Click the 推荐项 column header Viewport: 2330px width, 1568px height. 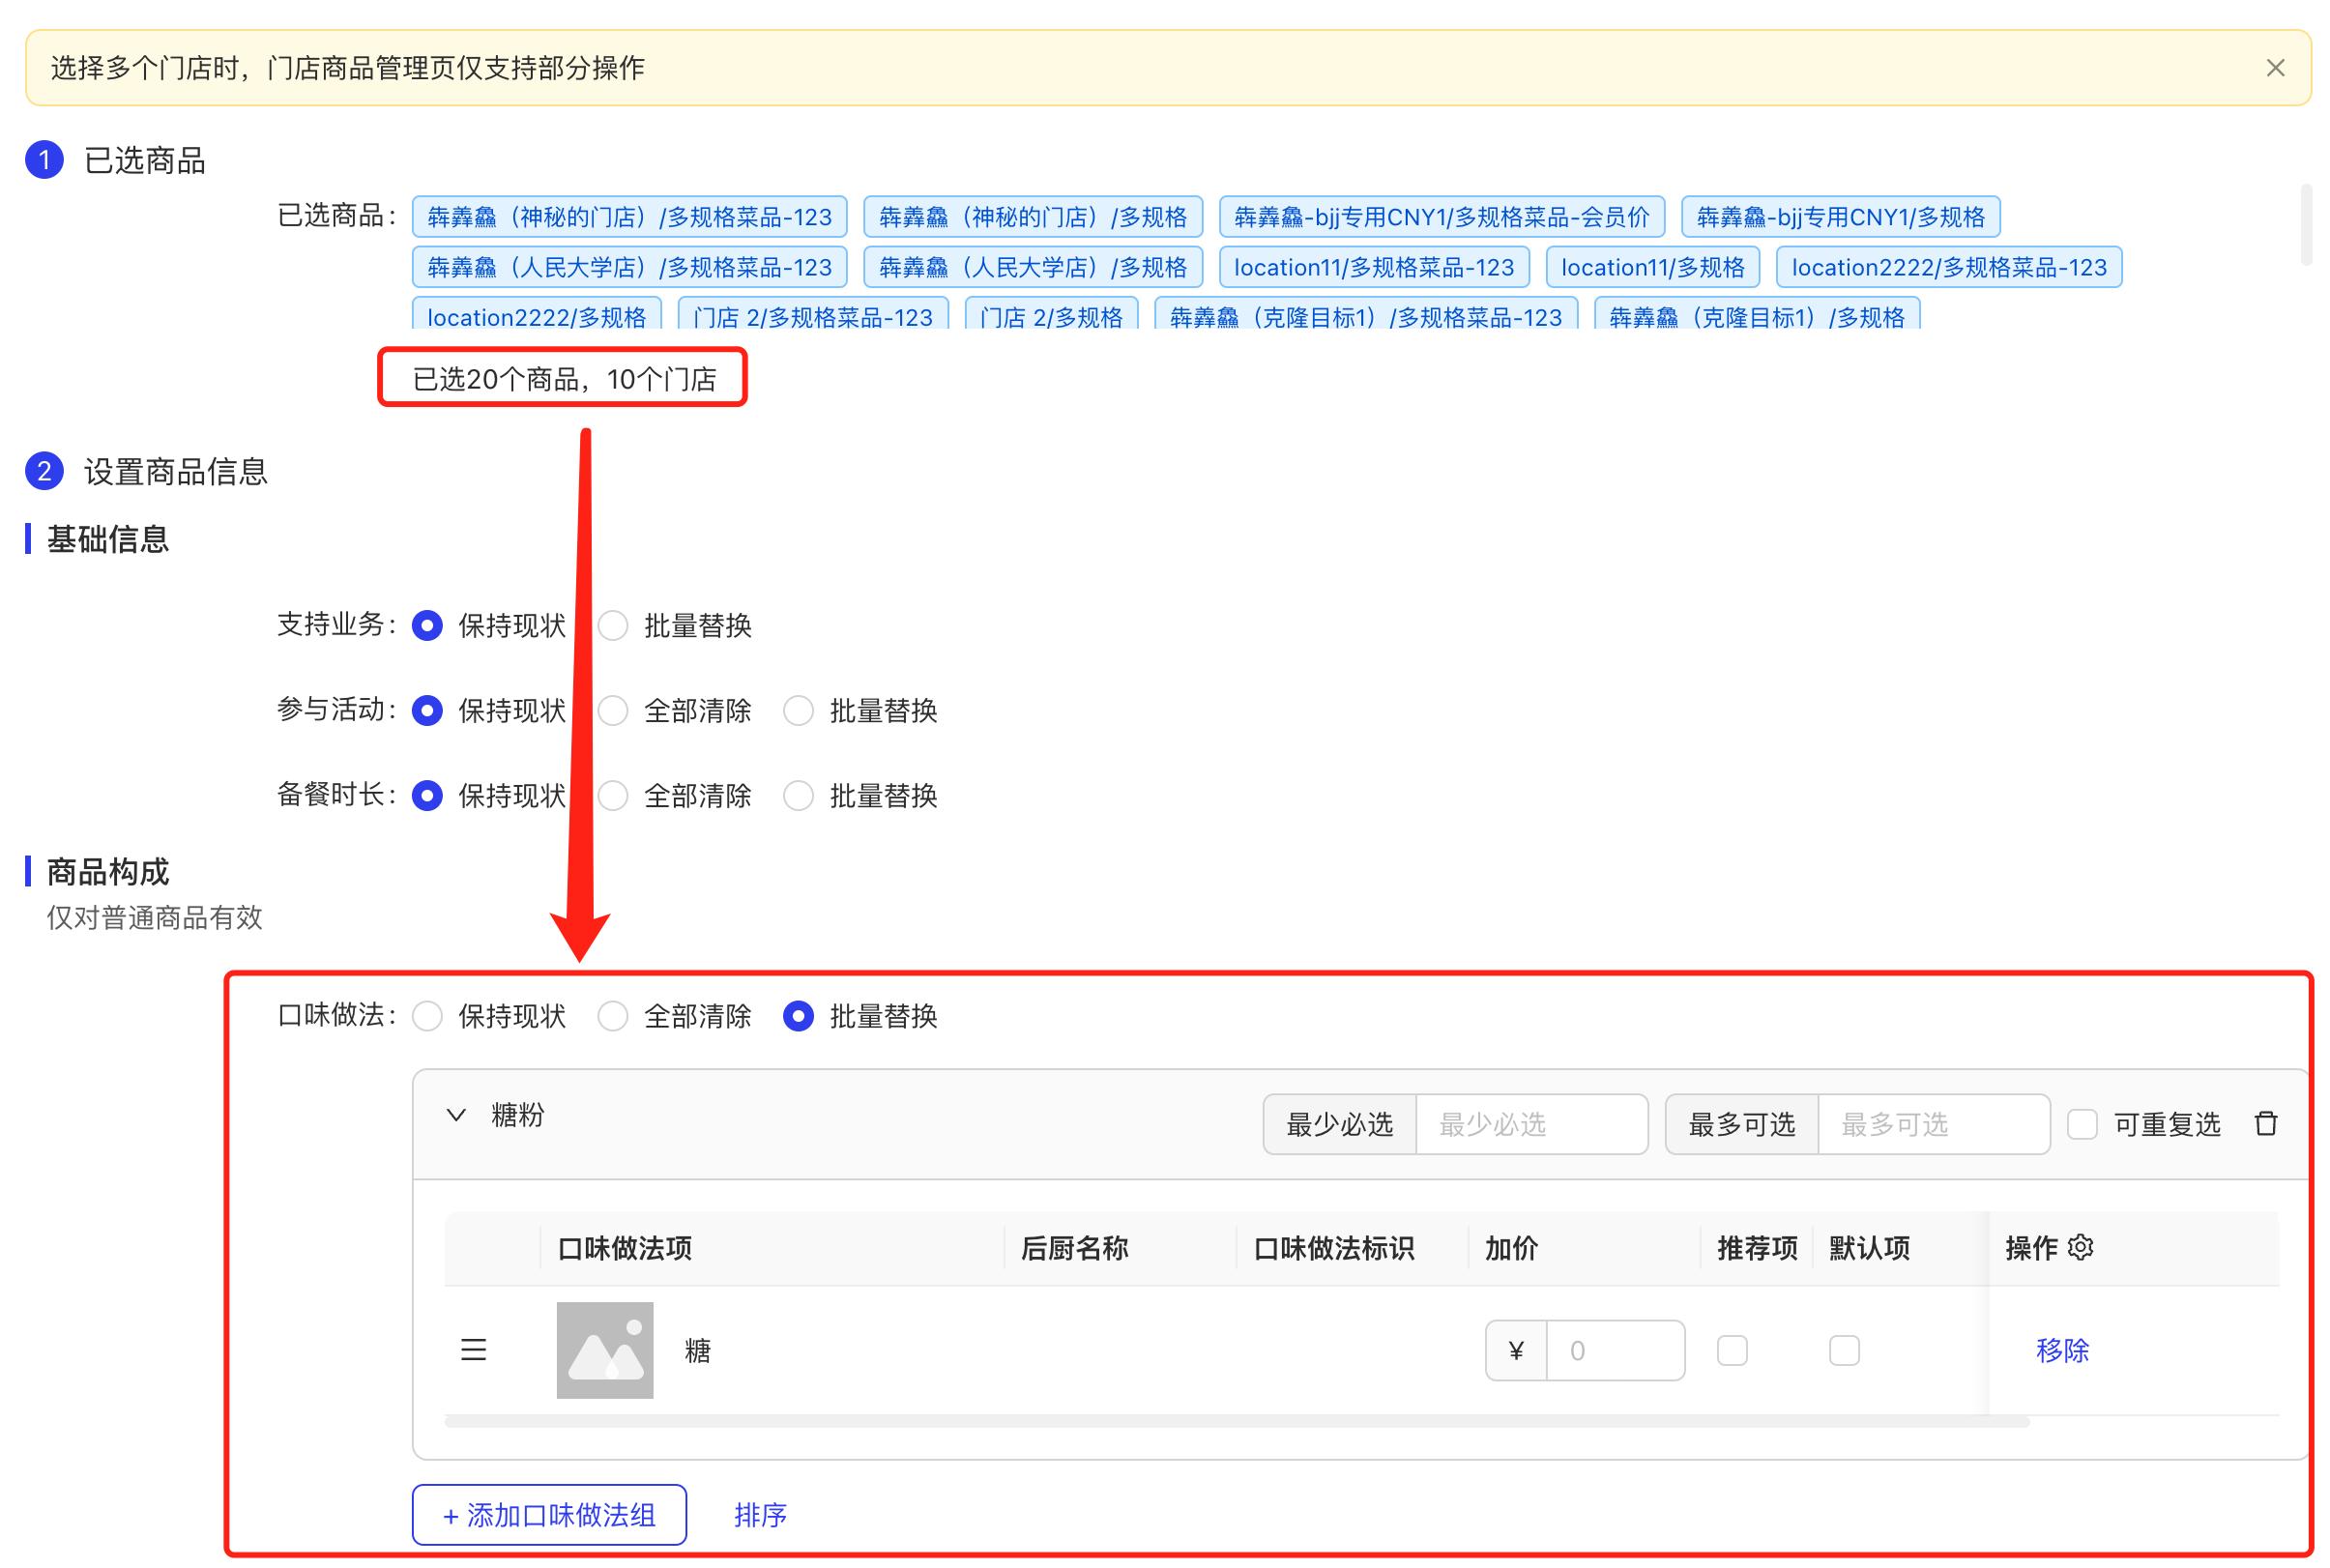click(x=1757, y=1248)
